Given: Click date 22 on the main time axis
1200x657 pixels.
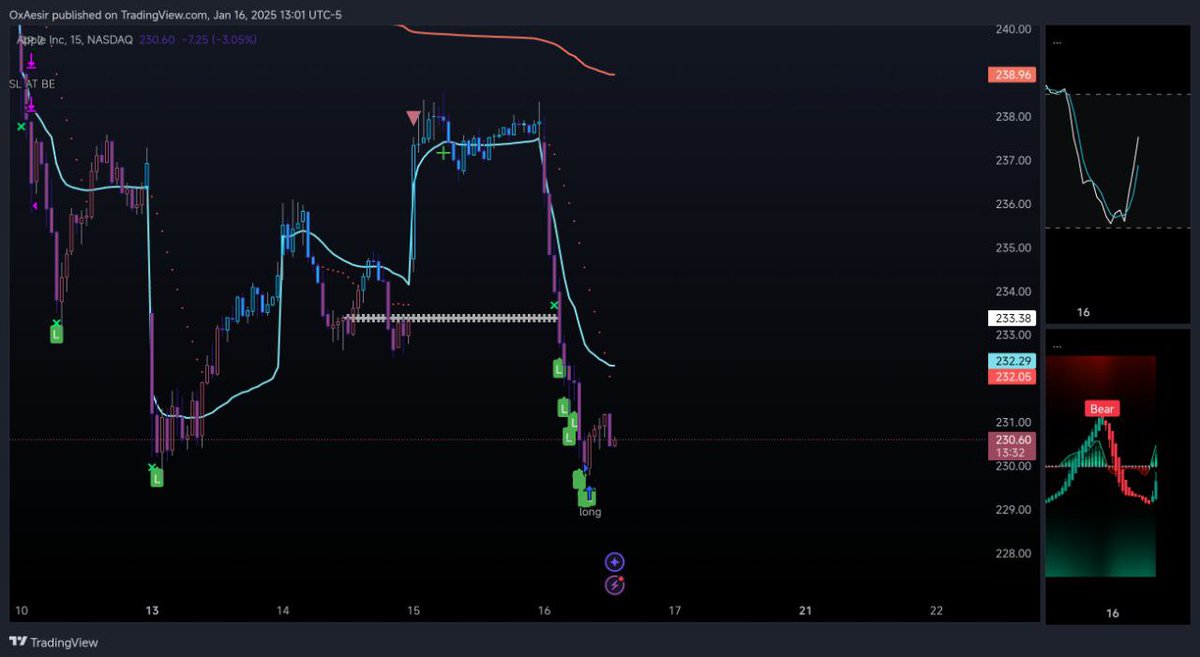Looking at the screenshot, I should point(936,610).
